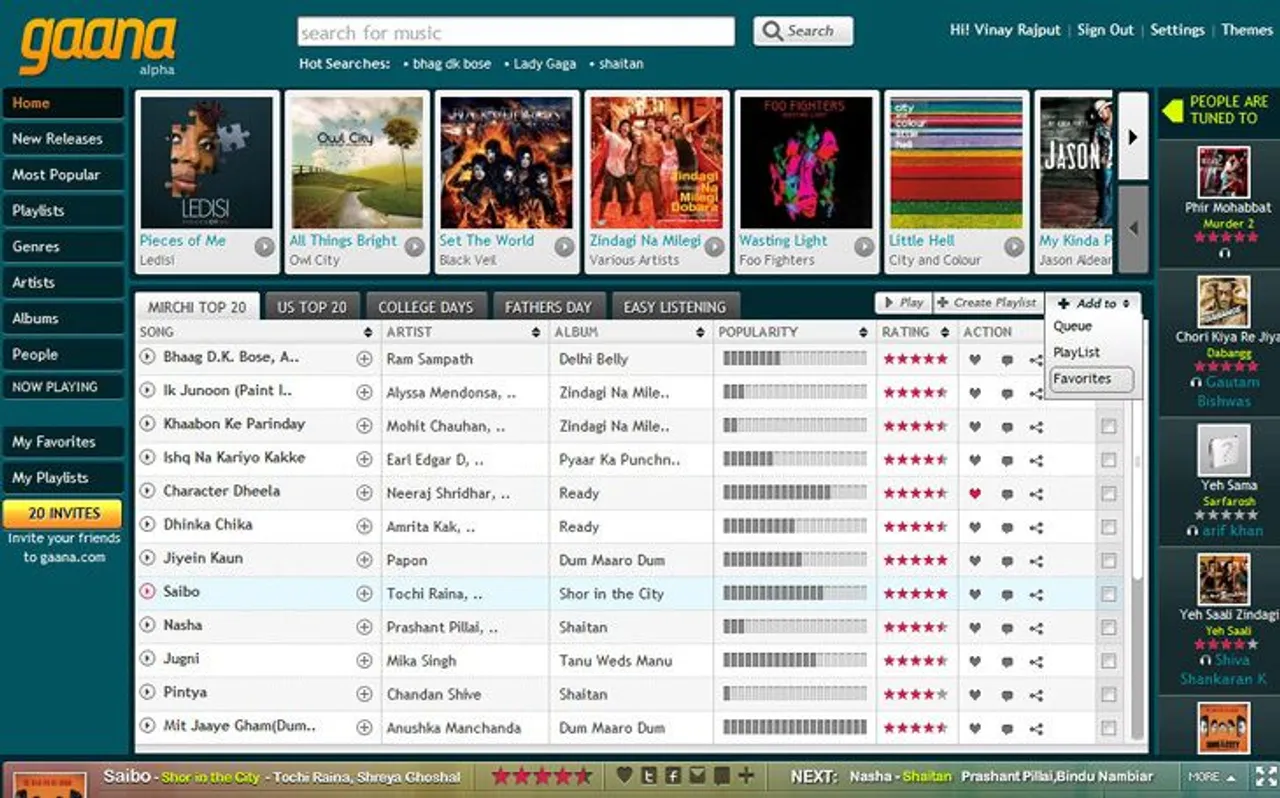
Task: Play the song Bhaag D.K. Bose
Action: [148, 357]
